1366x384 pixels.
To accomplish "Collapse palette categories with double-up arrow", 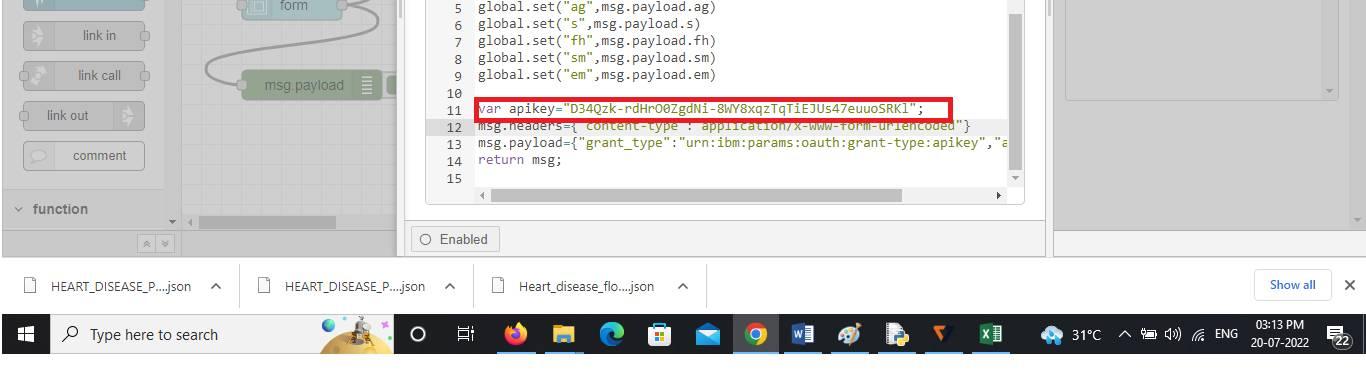I will (146, 243).
